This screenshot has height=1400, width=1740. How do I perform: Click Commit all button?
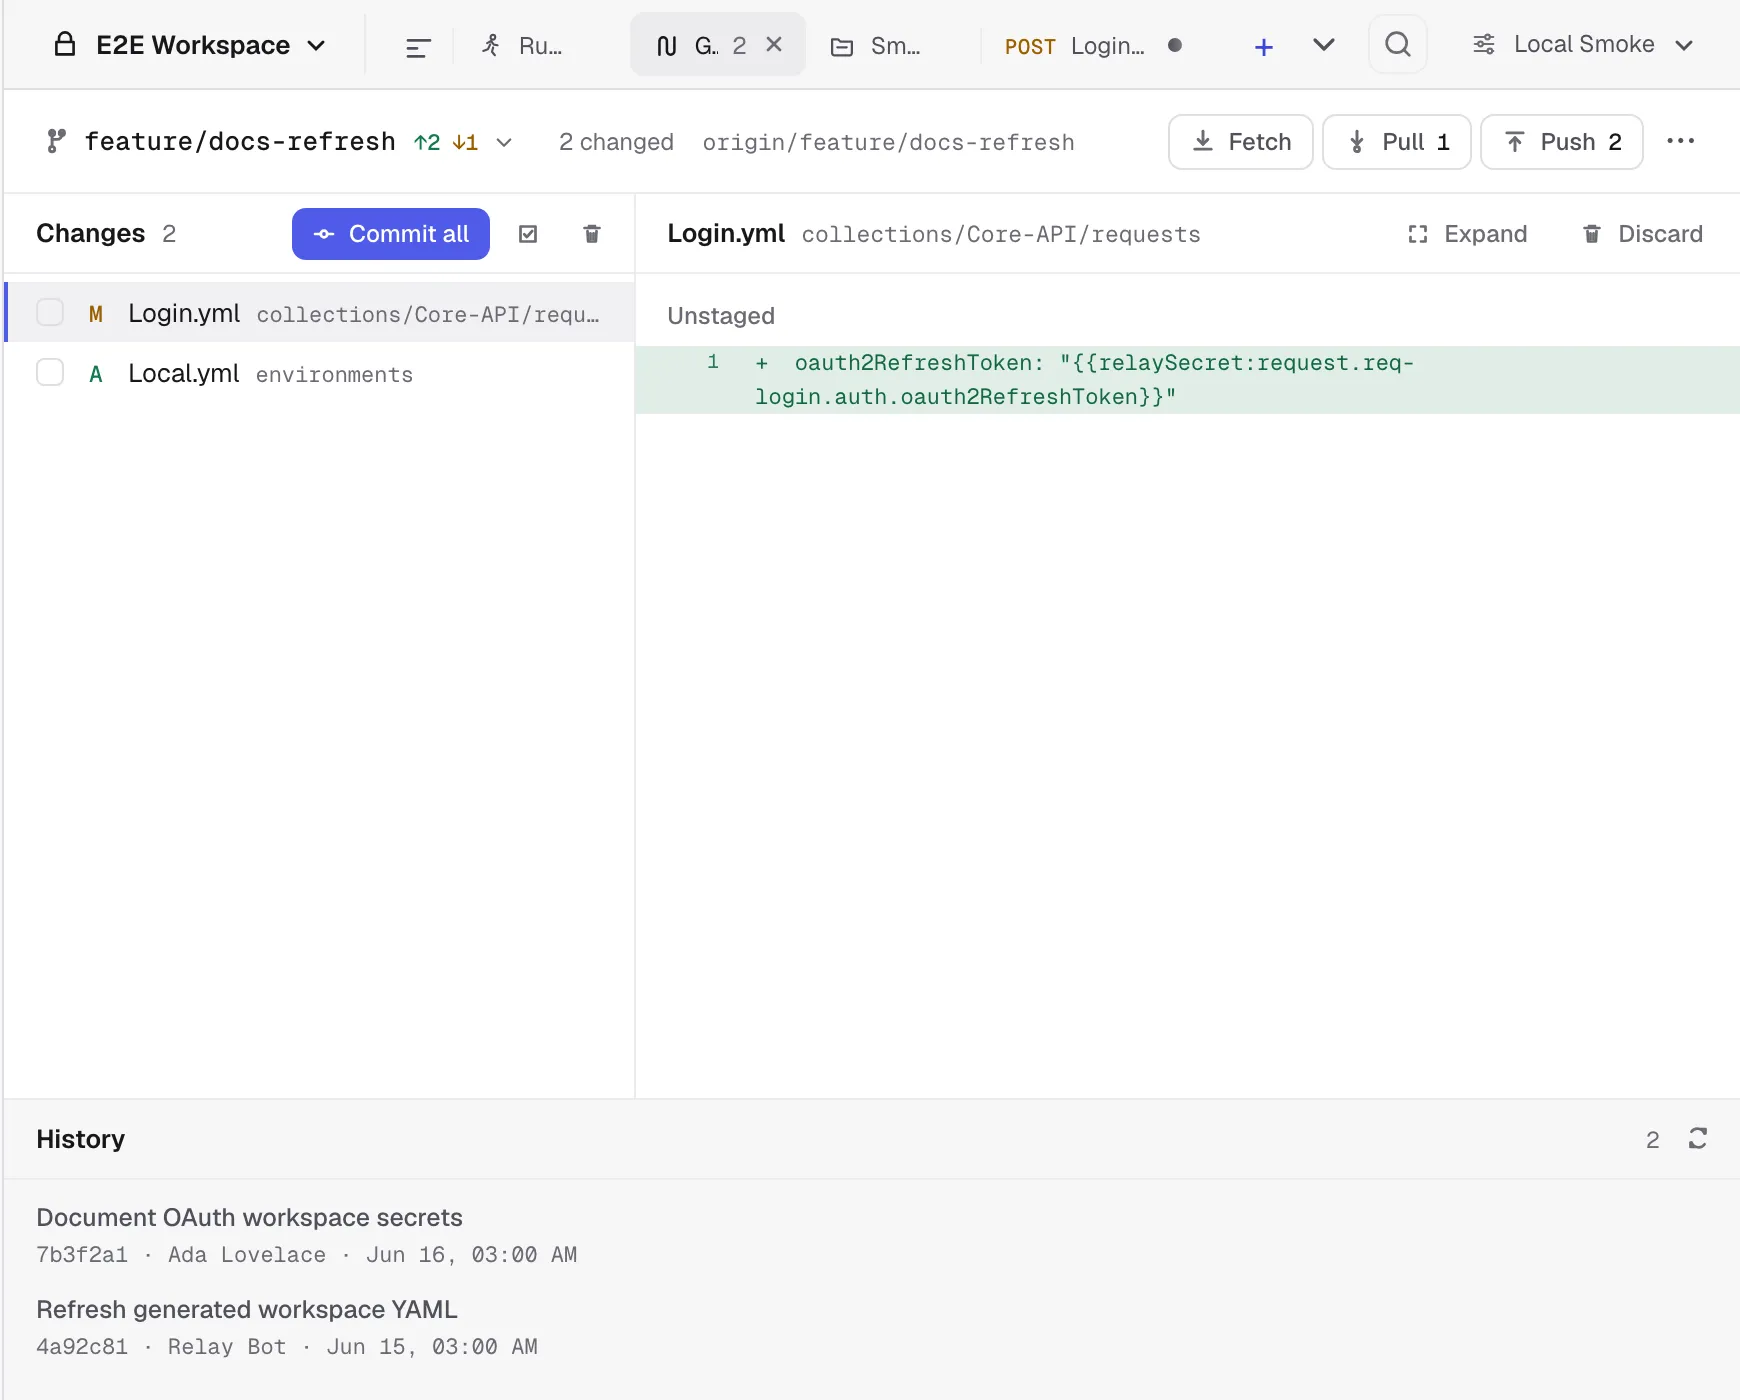pos(391,234)
